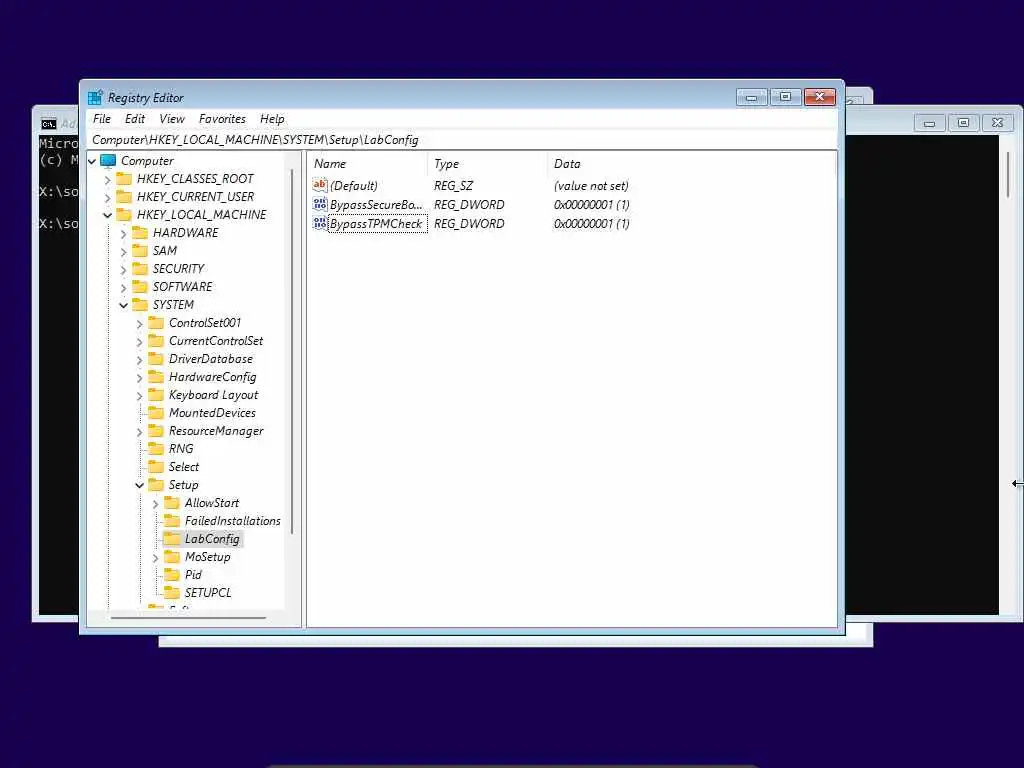Click the Registry Editor title bar icon
Image resolution: width=1024 pixels, height=768 pixels.
pyautogui.click(x=95, y=97)
